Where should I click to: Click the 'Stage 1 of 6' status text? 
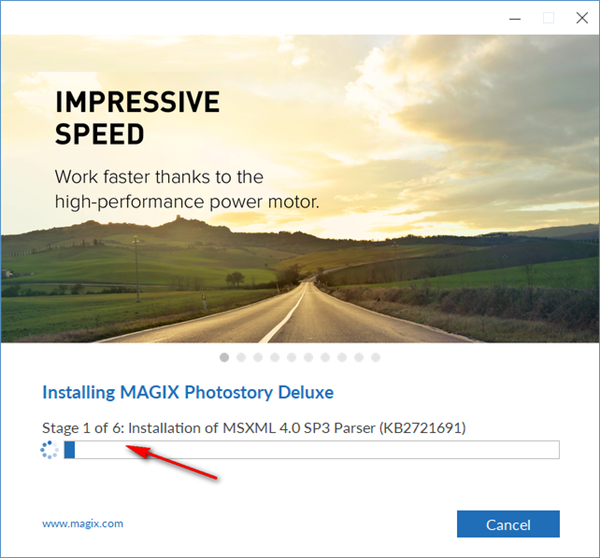254,427
